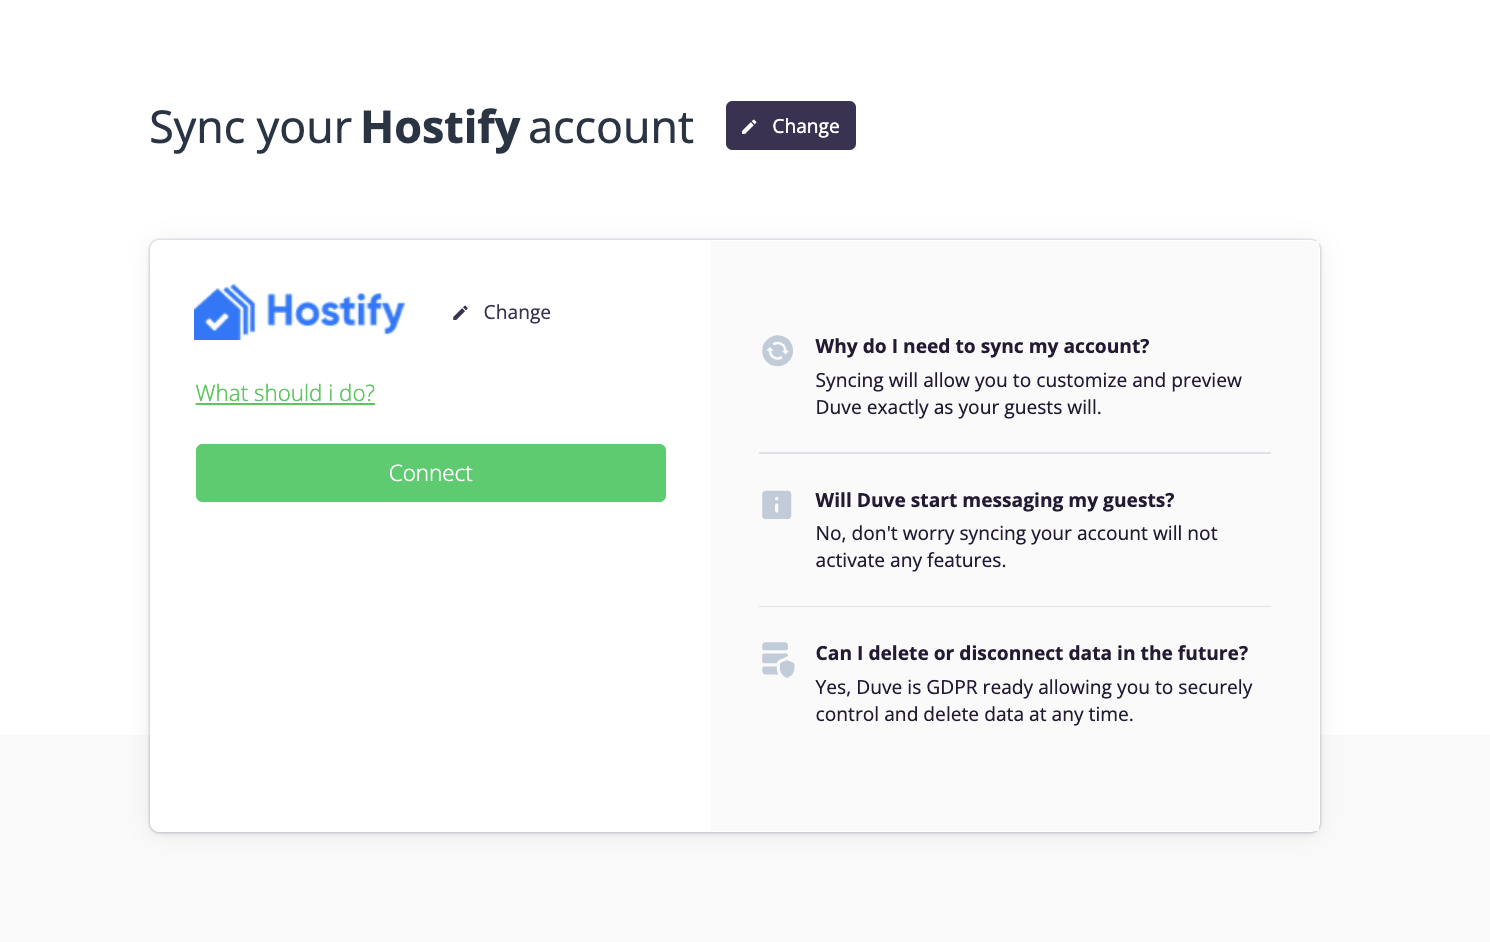Select the 'Will Duve start messaging my guests?' heading
The height and width of the screenshot is (942, 1490).
pyautogui.click(x=995, y=500)
